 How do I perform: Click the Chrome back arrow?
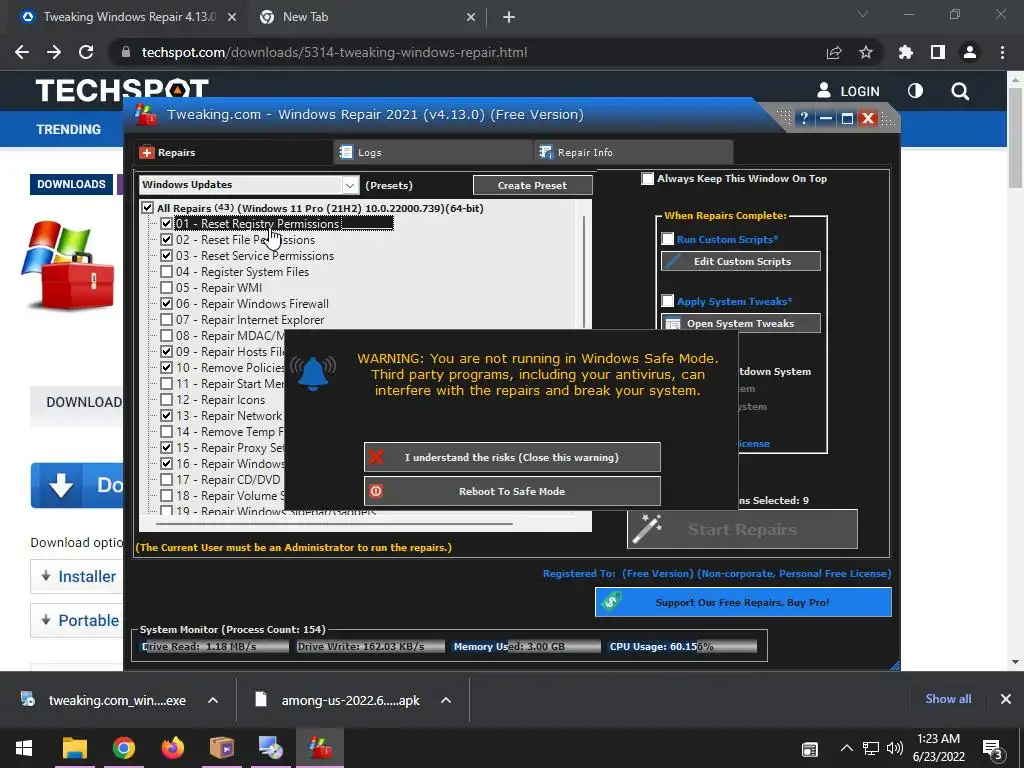click(x=22, y=52)
